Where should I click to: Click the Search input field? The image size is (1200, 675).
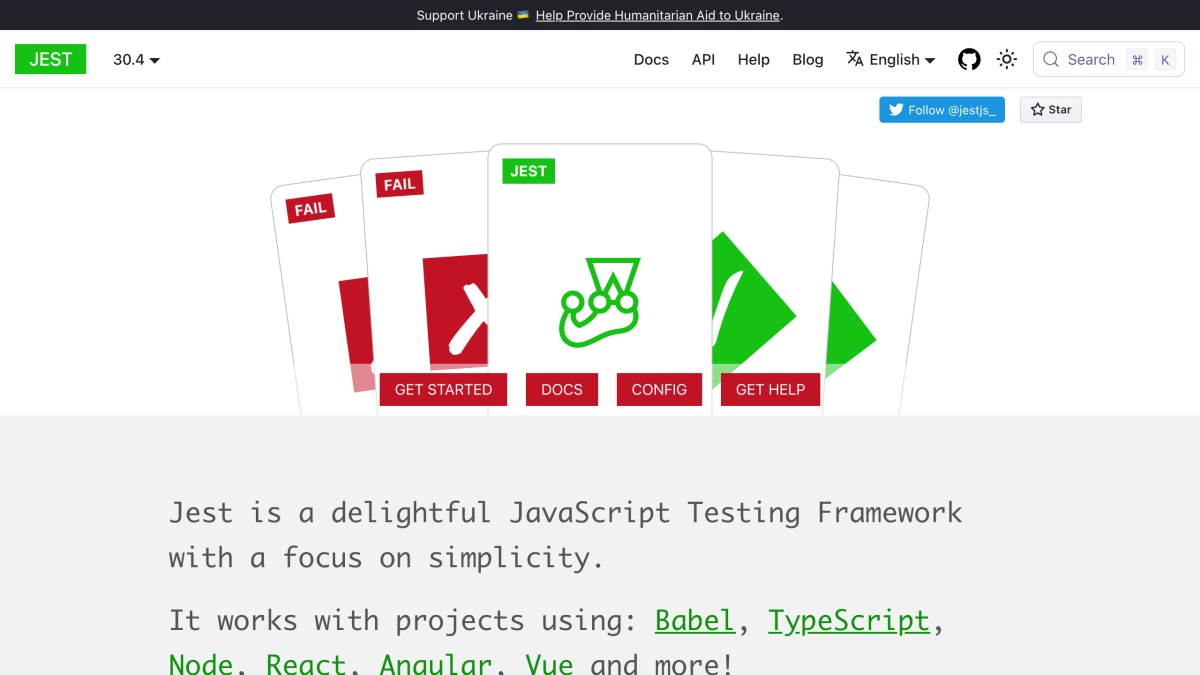[x=1109, y=60]
